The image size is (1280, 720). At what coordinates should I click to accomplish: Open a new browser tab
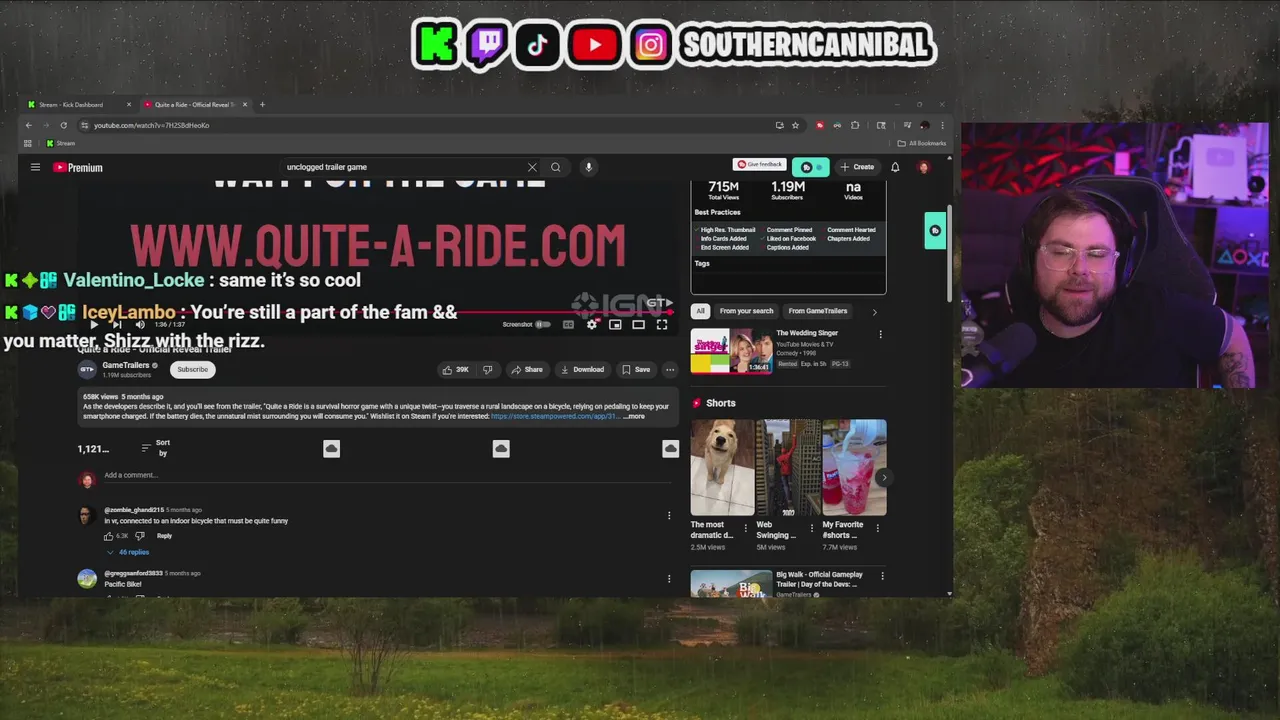click(262, 104)
